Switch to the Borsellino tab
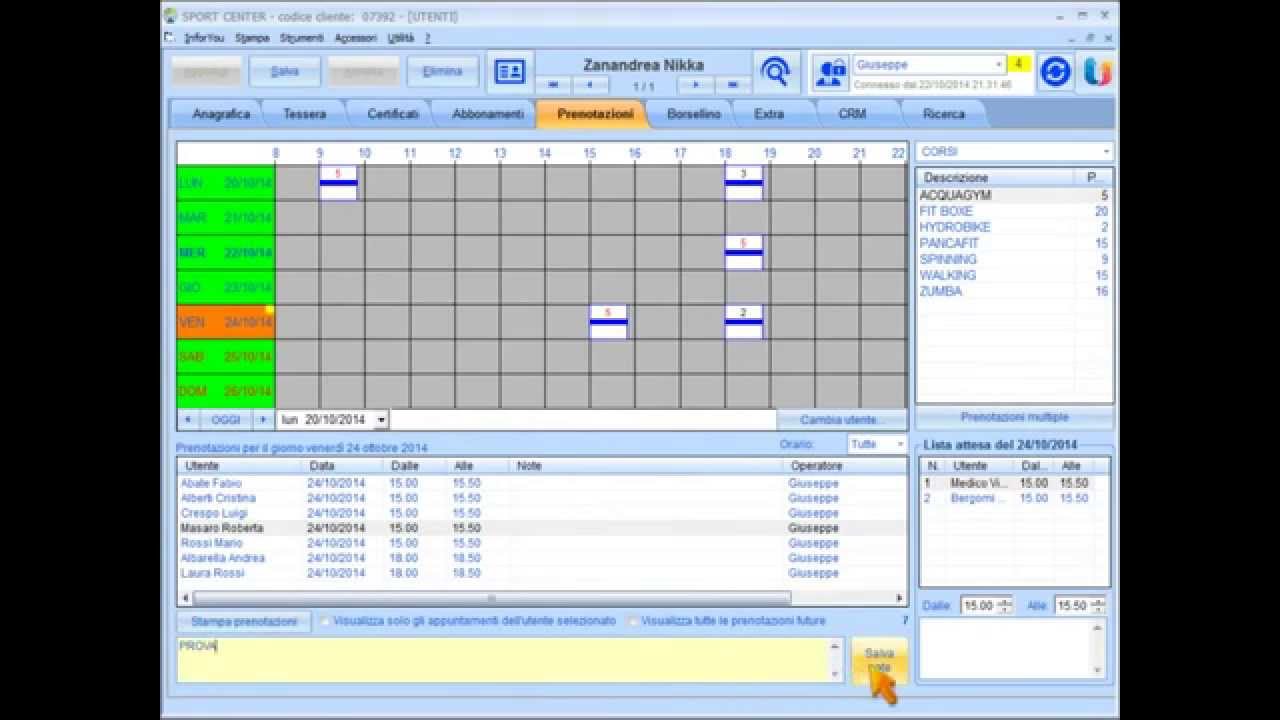Image resolution: width=1280 pixels, height=720 pixels. [x=694, y=114]
